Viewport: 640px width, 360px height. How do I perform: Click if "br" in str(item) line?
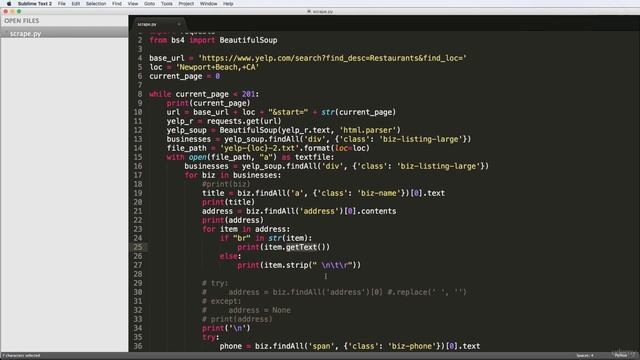pos(266,238)
